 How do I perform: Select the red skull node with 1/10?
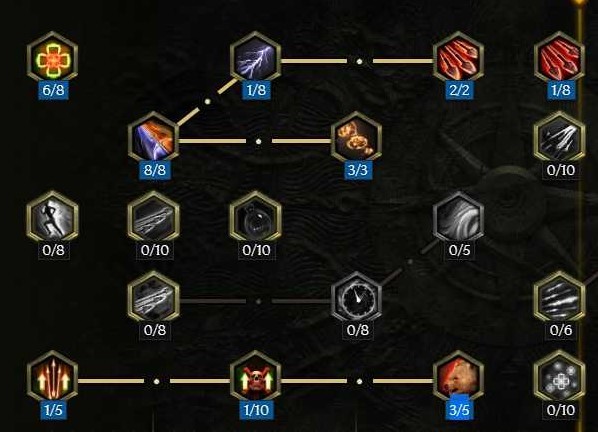[256, 380]
